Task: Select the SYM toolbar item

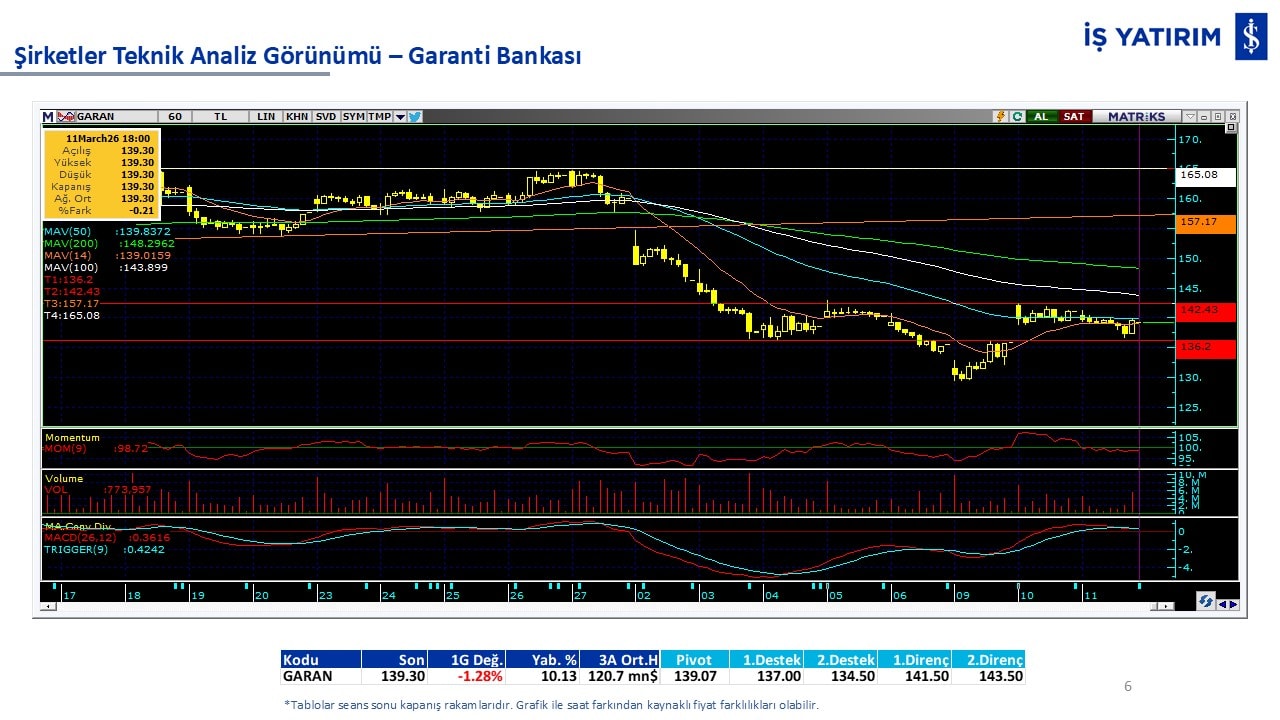Action: tap(353, 117)
